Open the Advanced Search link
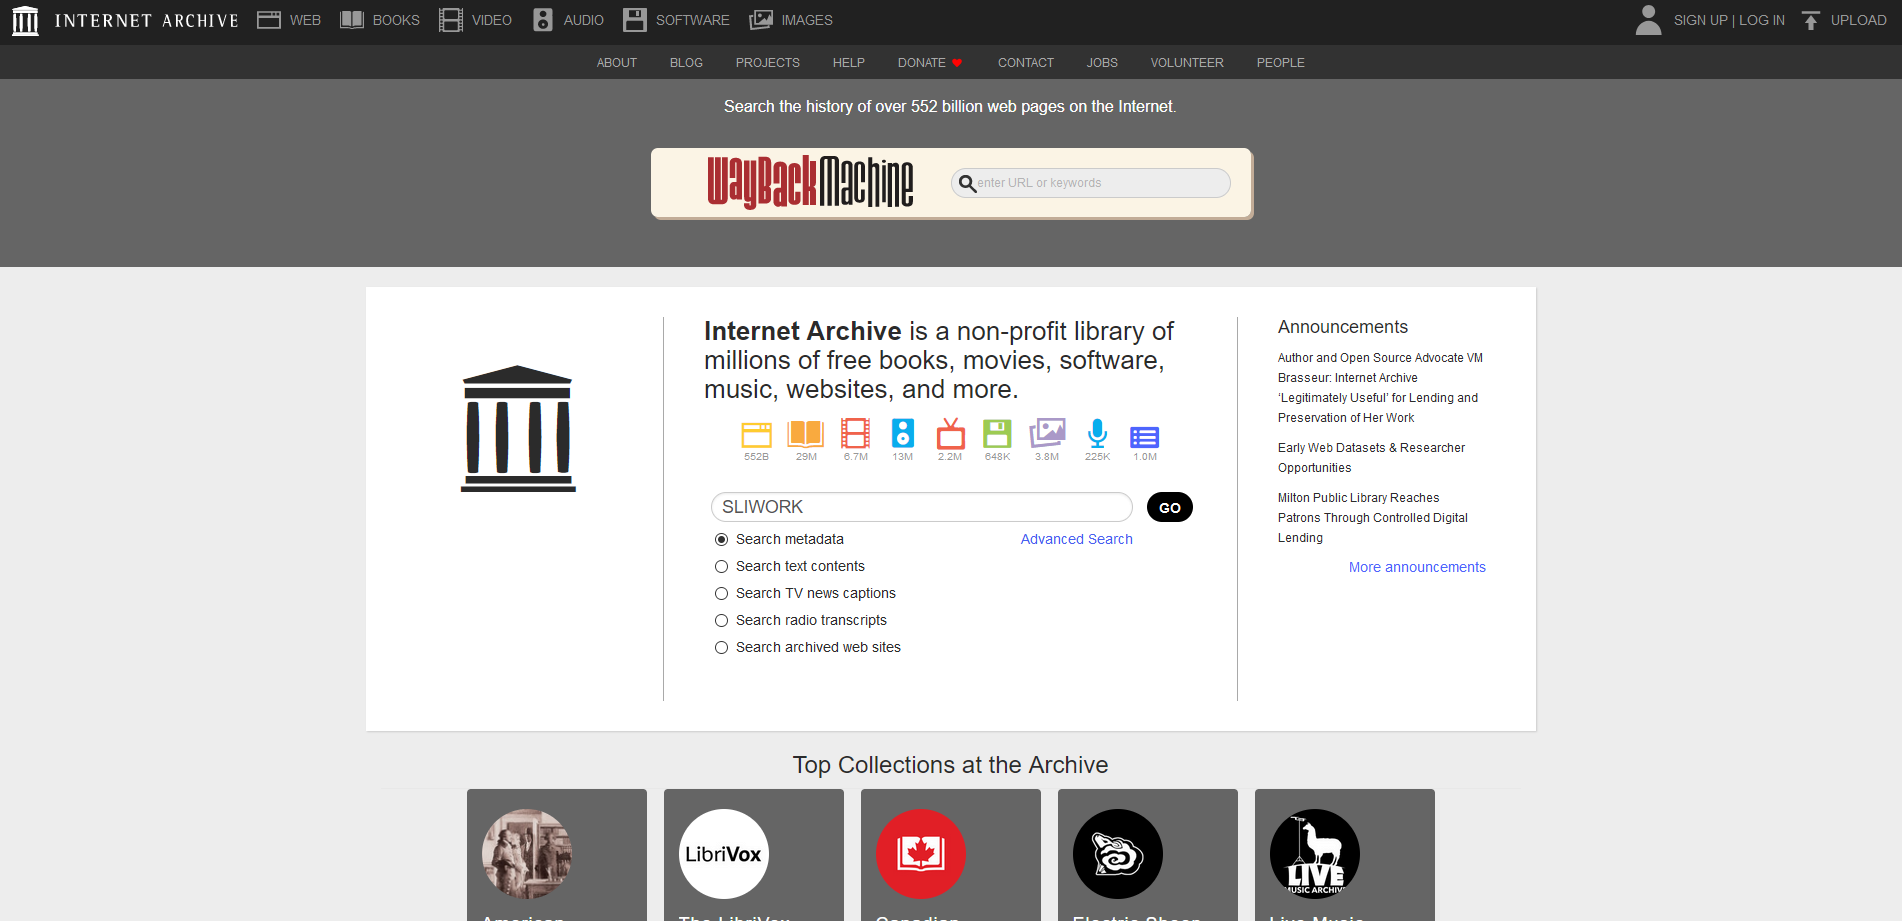 (1077, 539)
